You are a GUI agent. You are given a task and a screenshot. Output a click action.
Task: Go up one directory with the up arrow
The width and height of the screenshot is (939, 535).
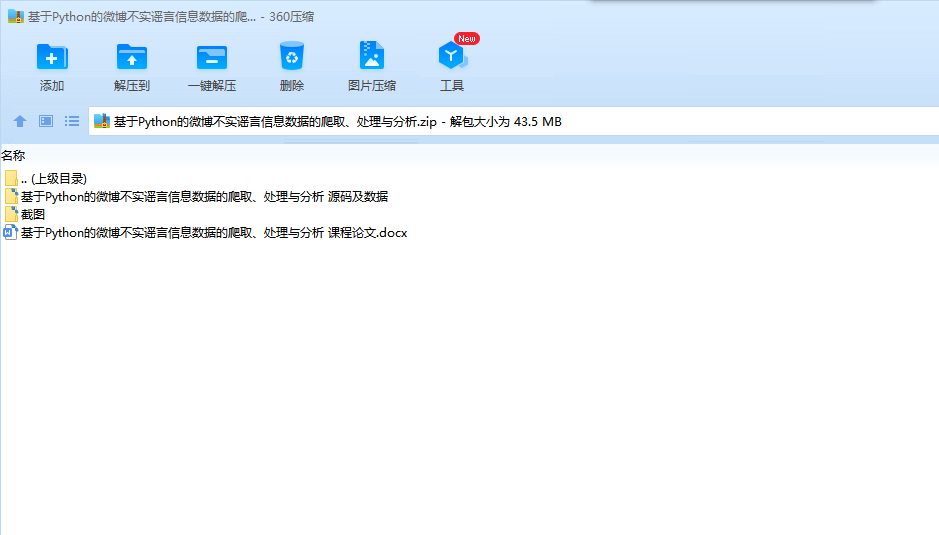coord(20,121)
